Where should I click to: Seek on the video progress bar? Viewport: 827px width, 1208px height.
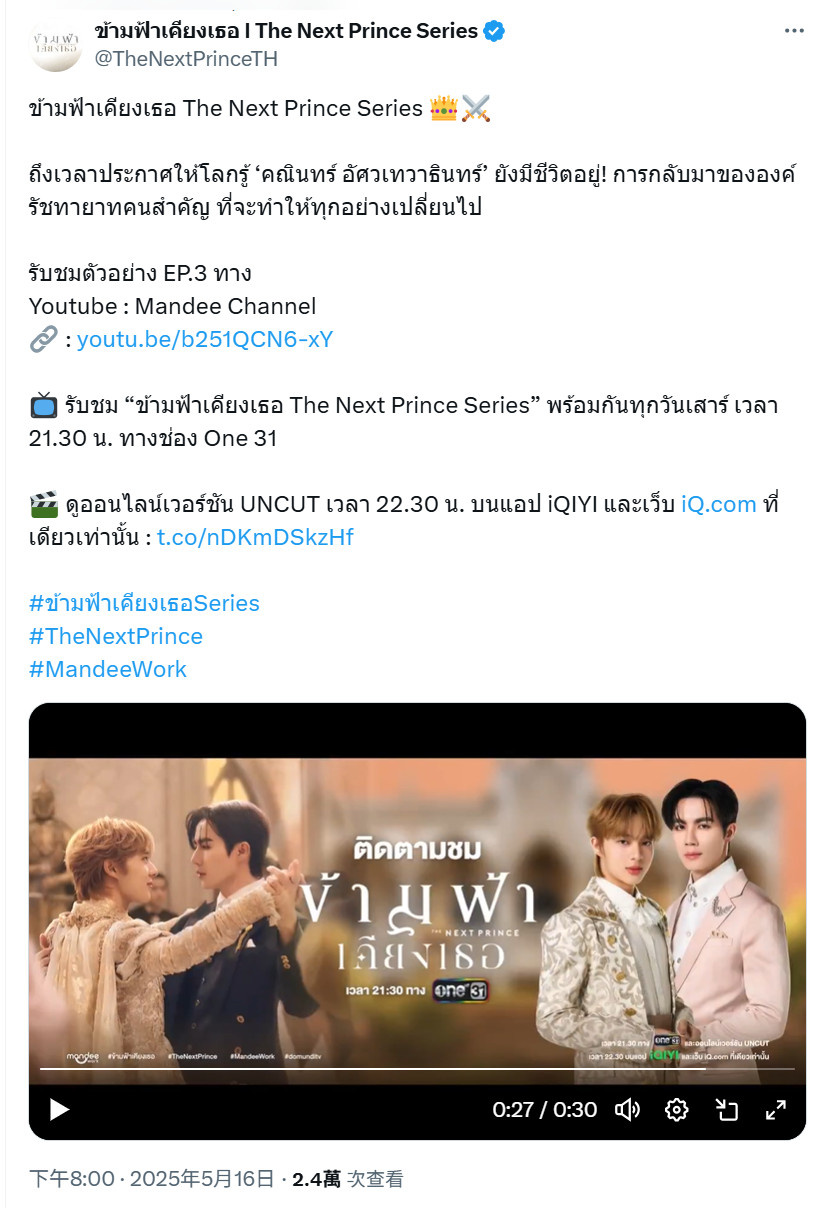pos(417,1069)
